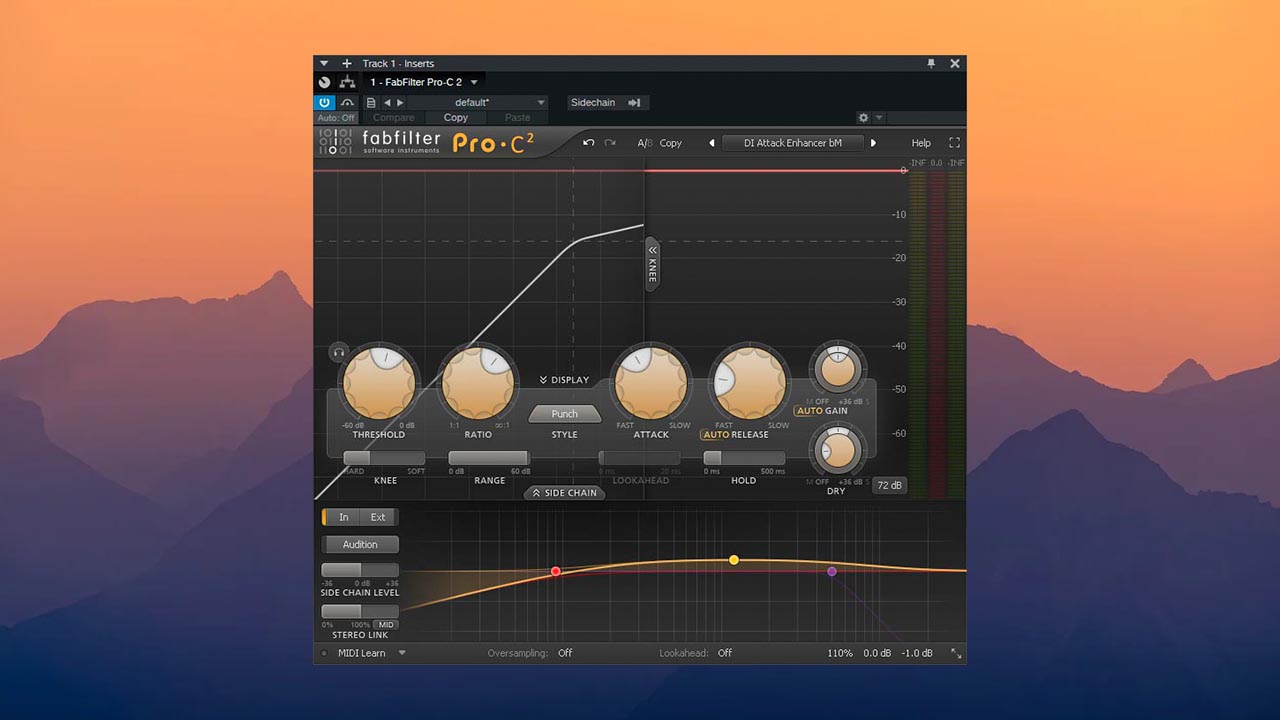
Task: Open the plugin settings gear icon
Action: [x=862, y=117]
